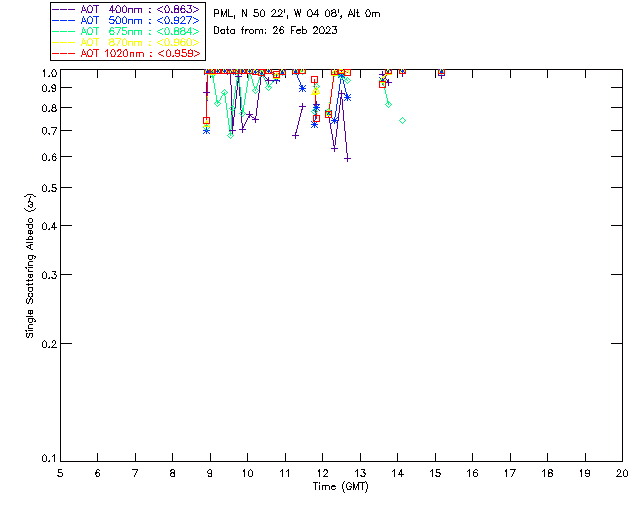Click the purple AOT 400nm legend entry

(x=127, y=9)
